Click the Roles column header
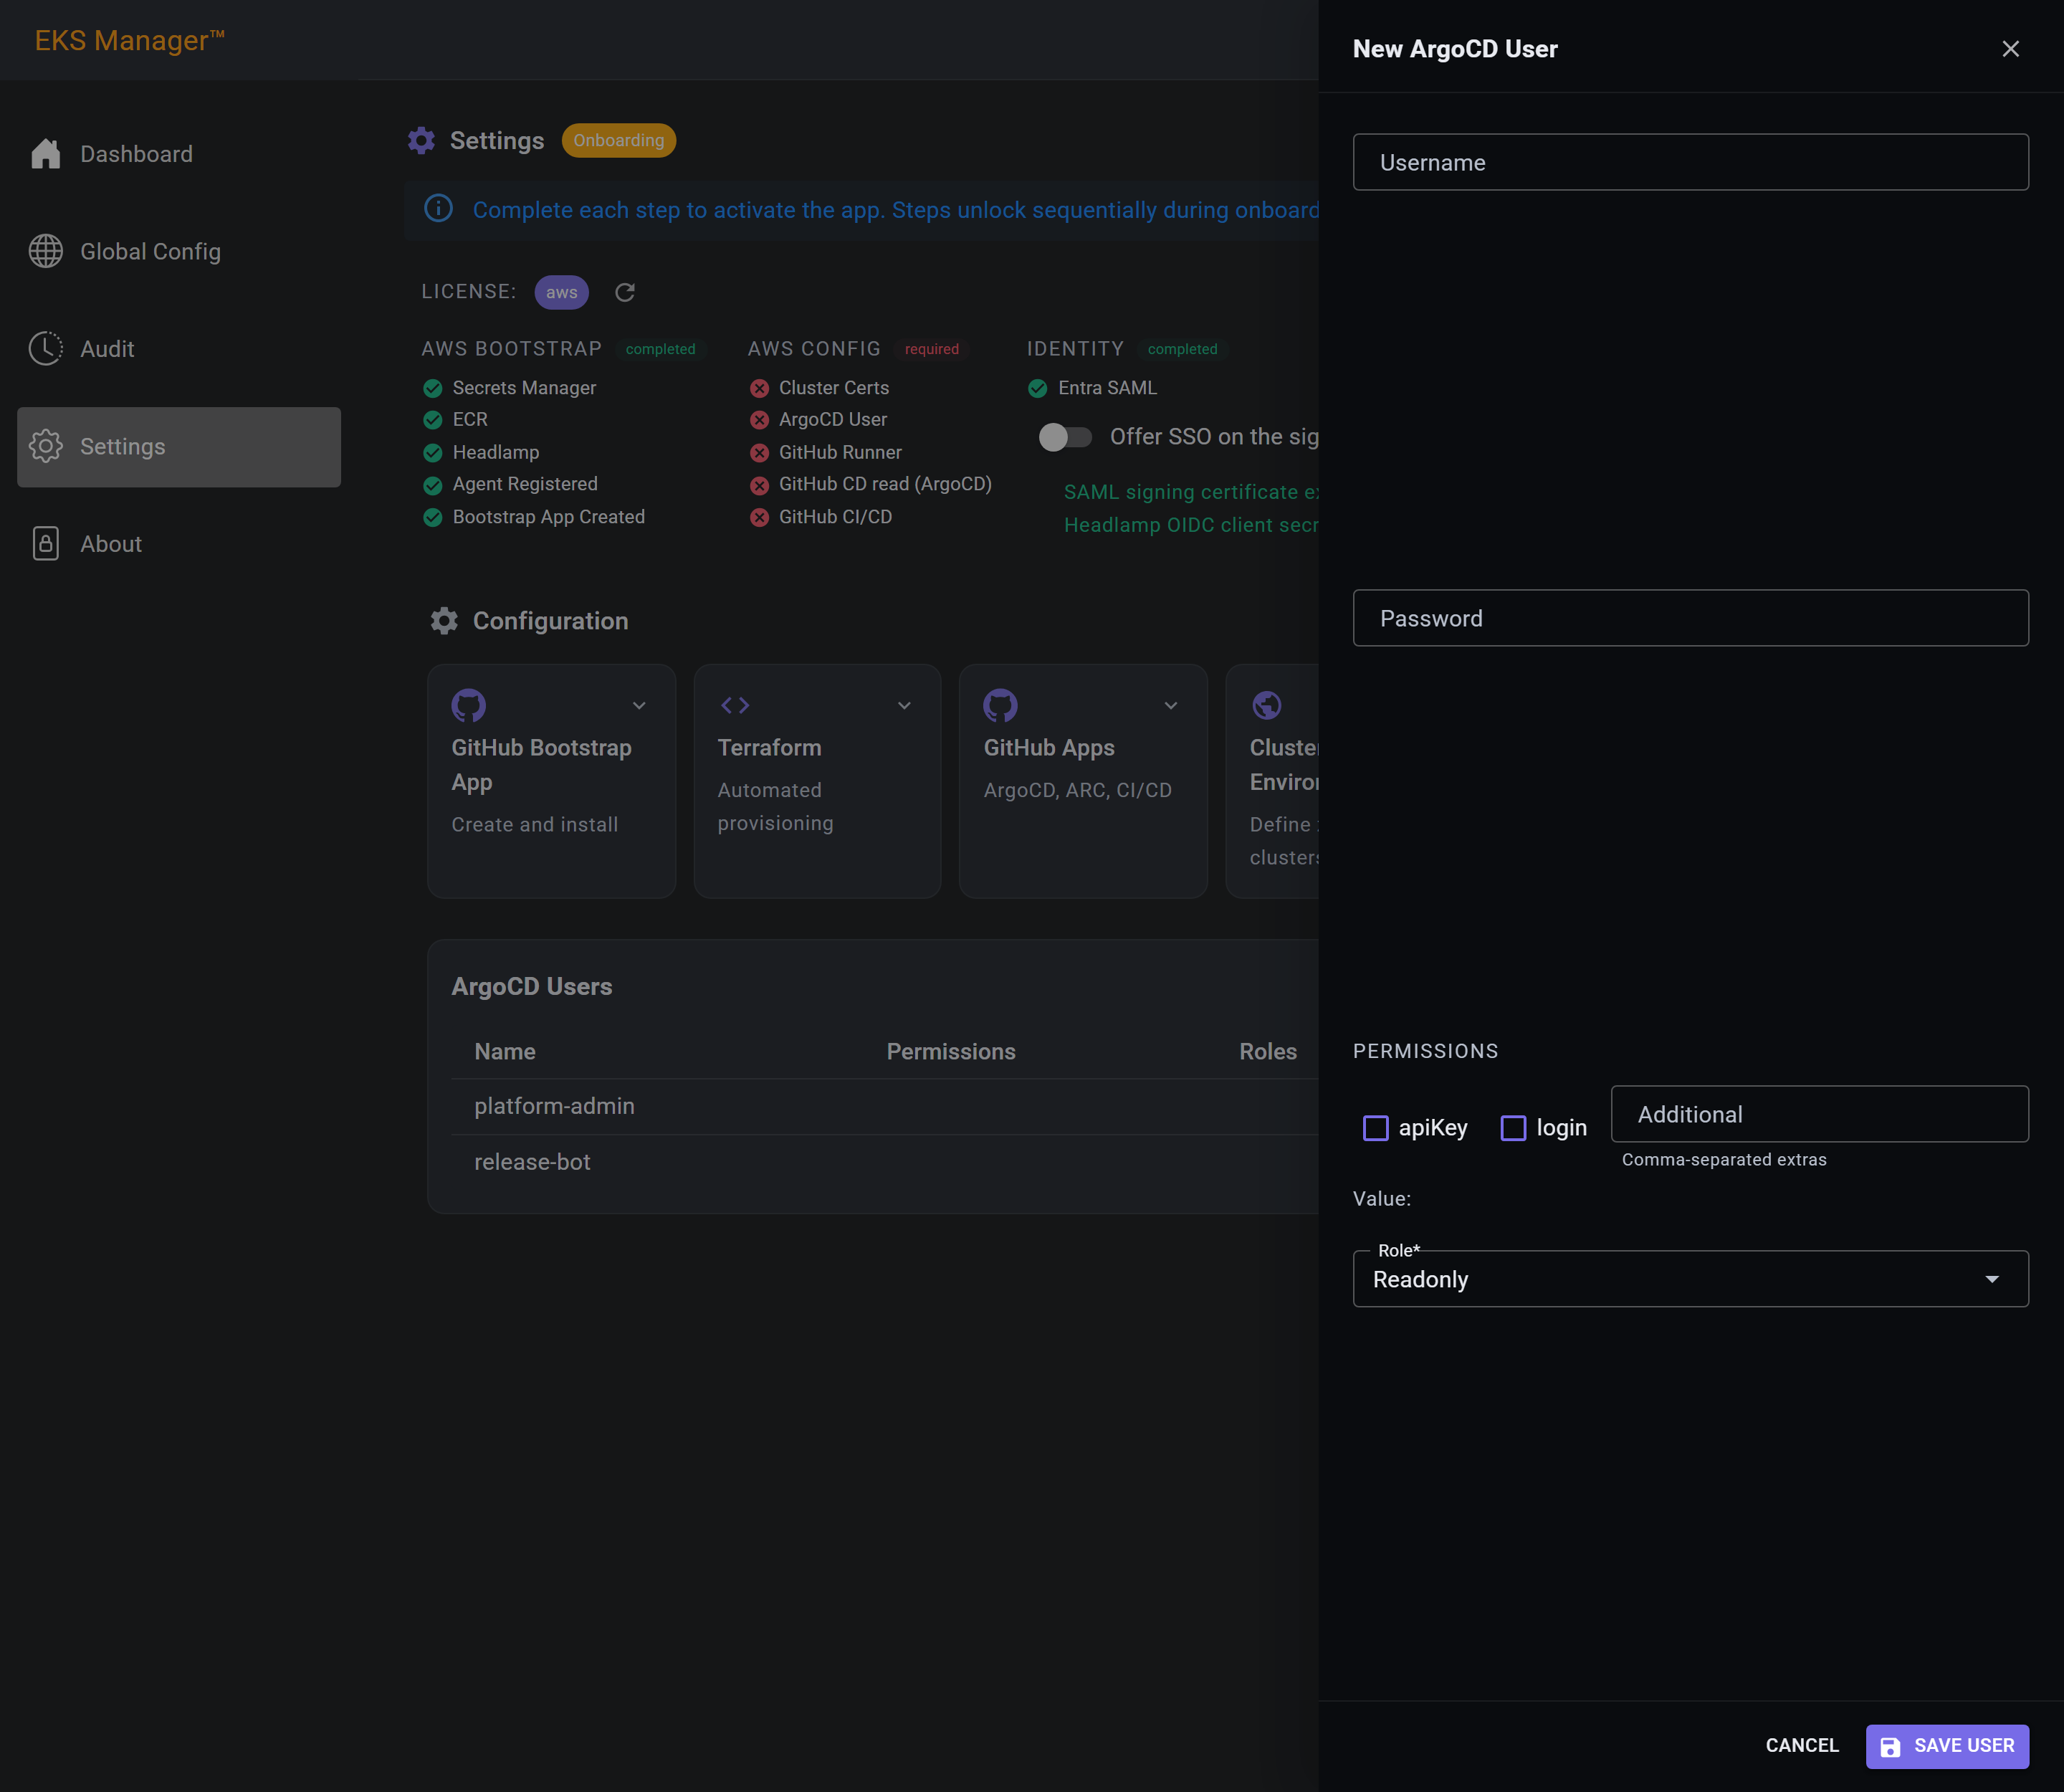The height and width of the screenshot is (1792, 2064). (1268, 1051)
